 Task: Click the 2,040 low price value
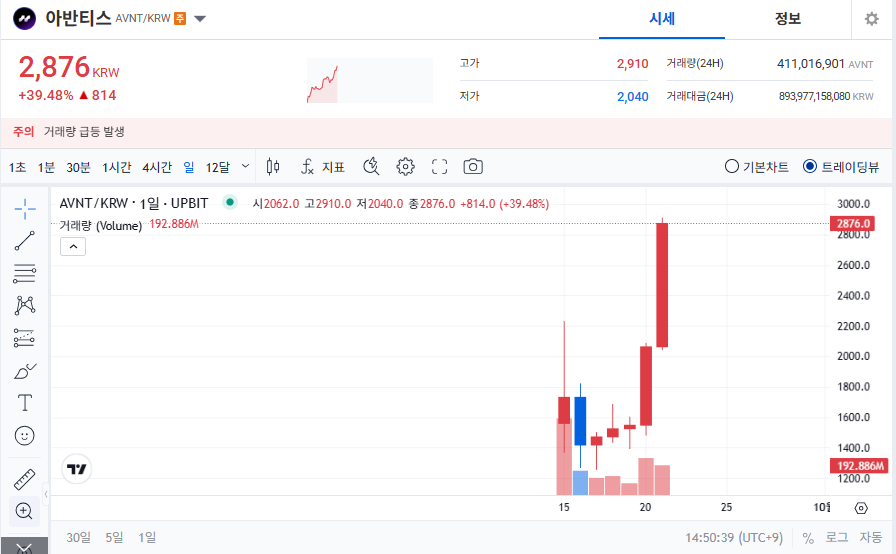tap(632, 97)
